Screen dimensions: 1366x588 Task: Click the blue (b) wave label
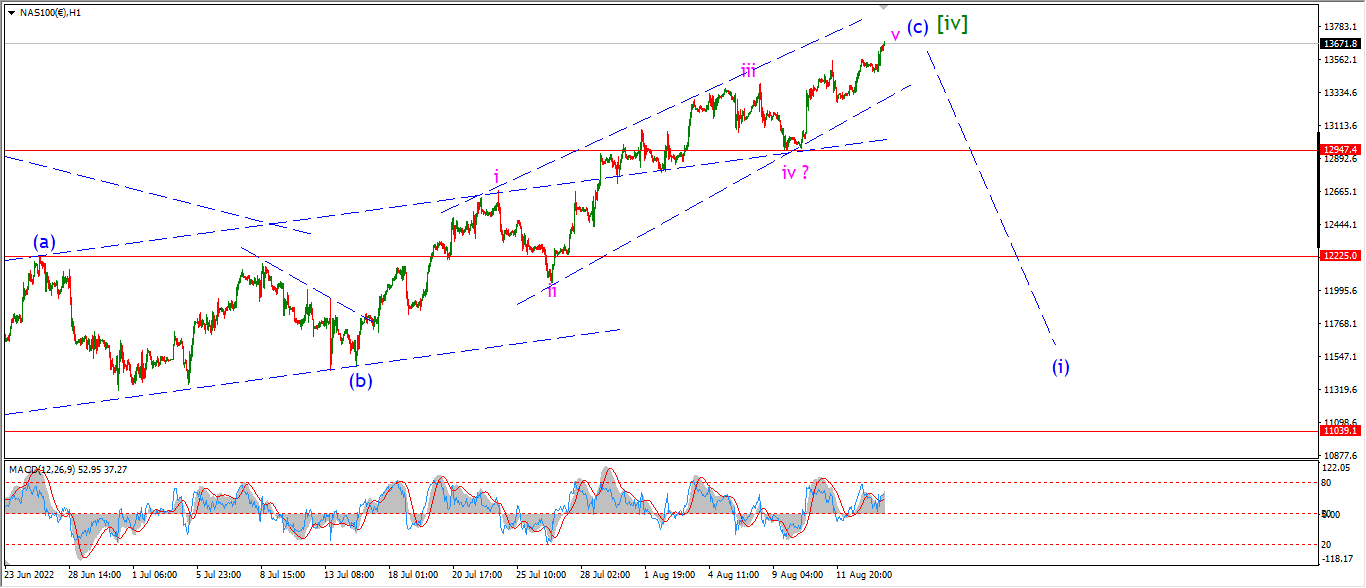[x=361, y=380]
